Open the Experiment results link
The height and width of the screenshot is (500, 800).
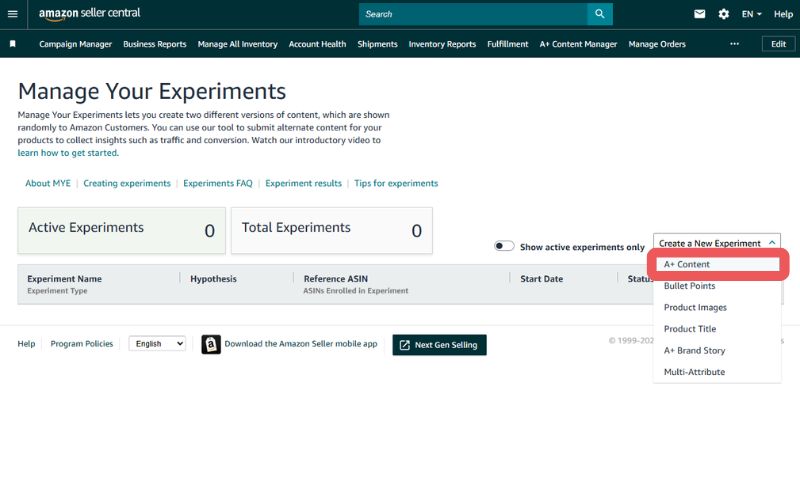click(304, 183)
